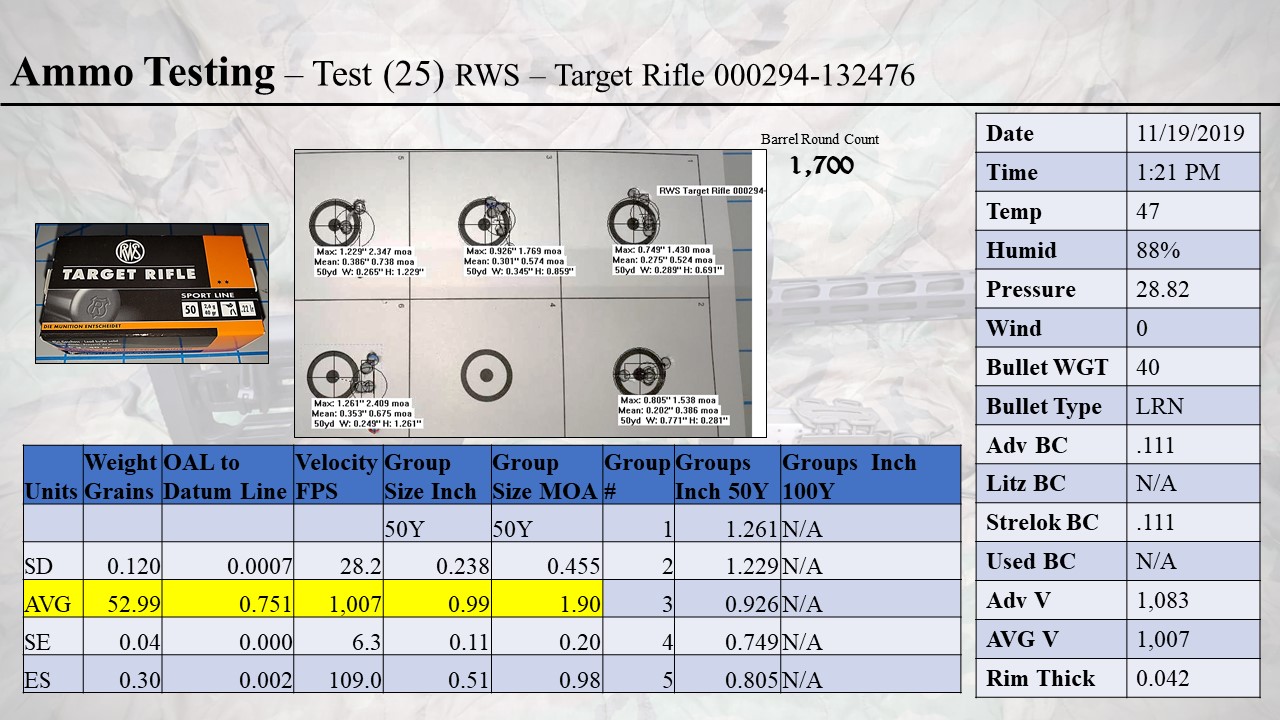The width and height of the screenshot is (1280, 720).
Task: Click the 'Groups Inch 100Y' column header
Action: tap(870, 476)
